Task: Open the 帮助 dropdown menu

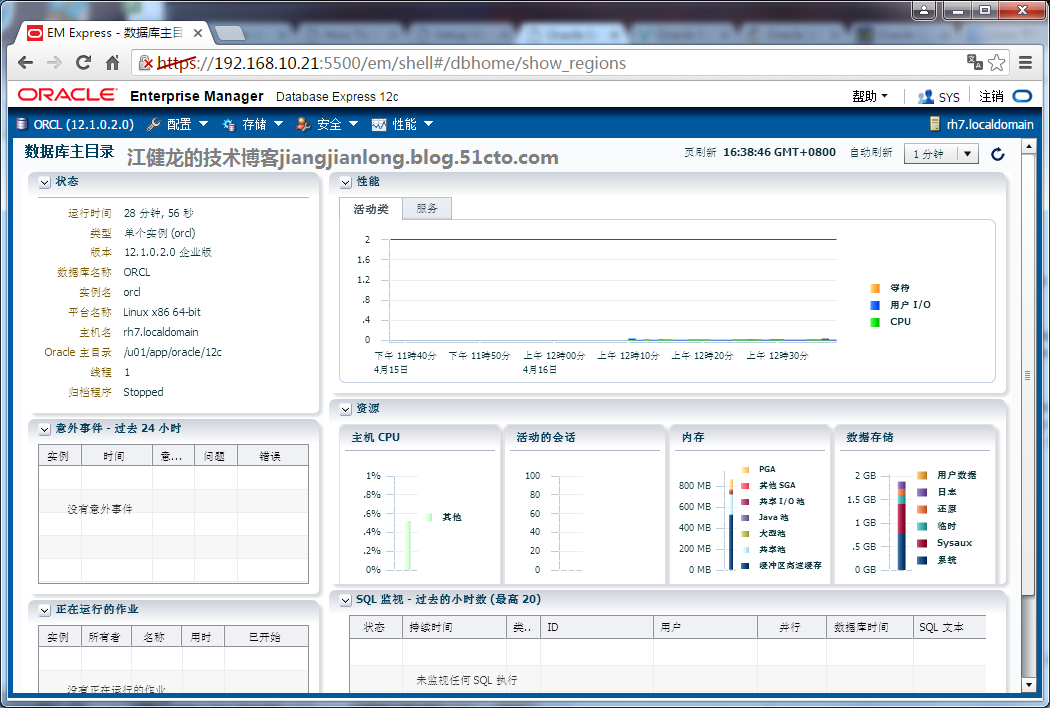Action: [x=870, y=96]
